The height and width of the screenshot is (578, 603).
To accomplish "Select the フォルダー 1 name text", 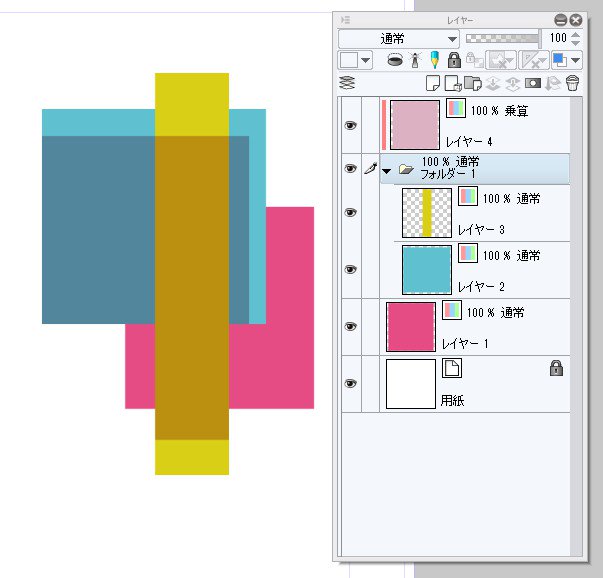I will [x=448, y=174].
